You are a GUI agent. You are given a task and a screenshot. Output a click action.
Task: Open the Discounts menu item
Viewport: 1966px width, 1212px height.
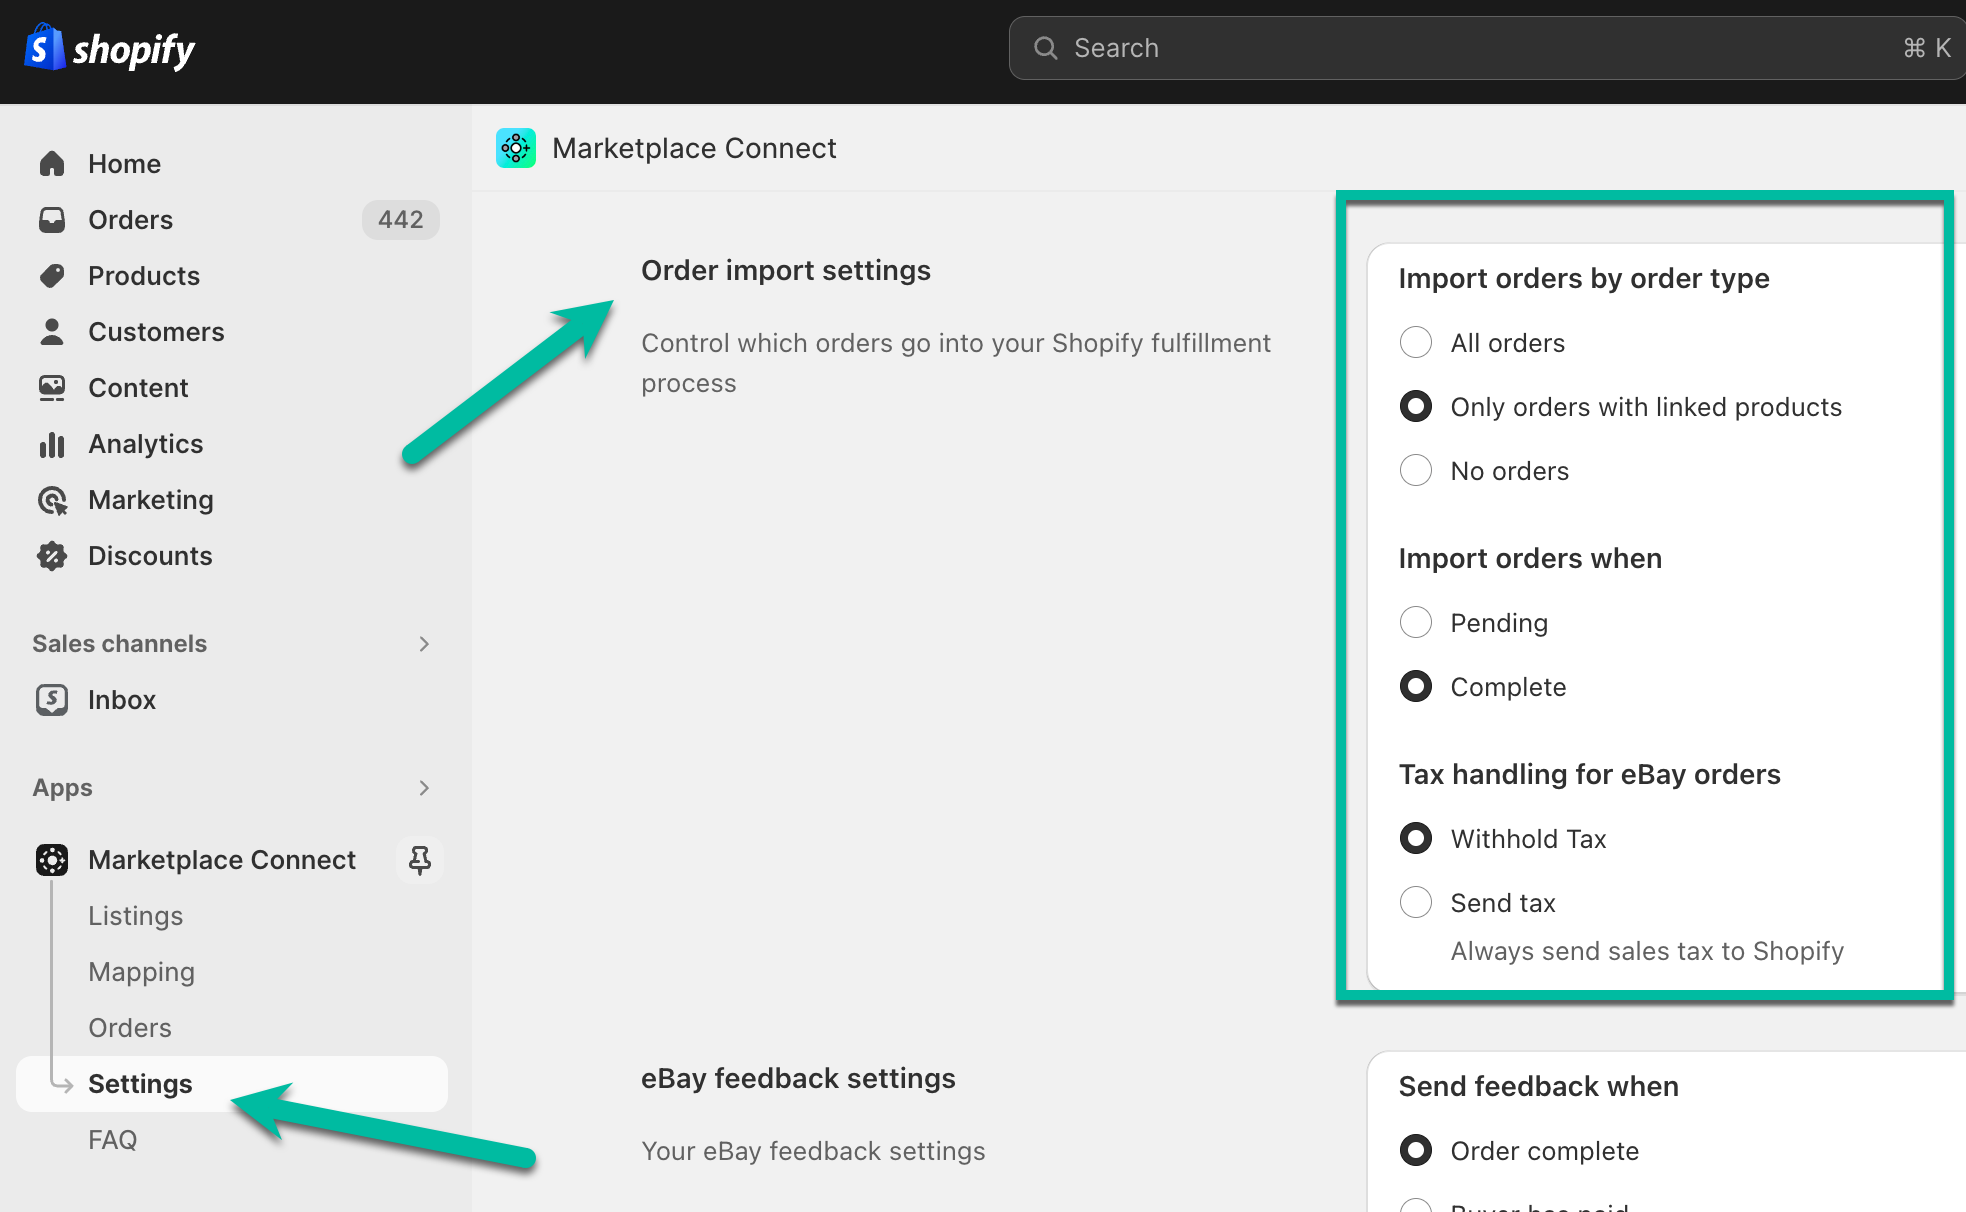232,555
